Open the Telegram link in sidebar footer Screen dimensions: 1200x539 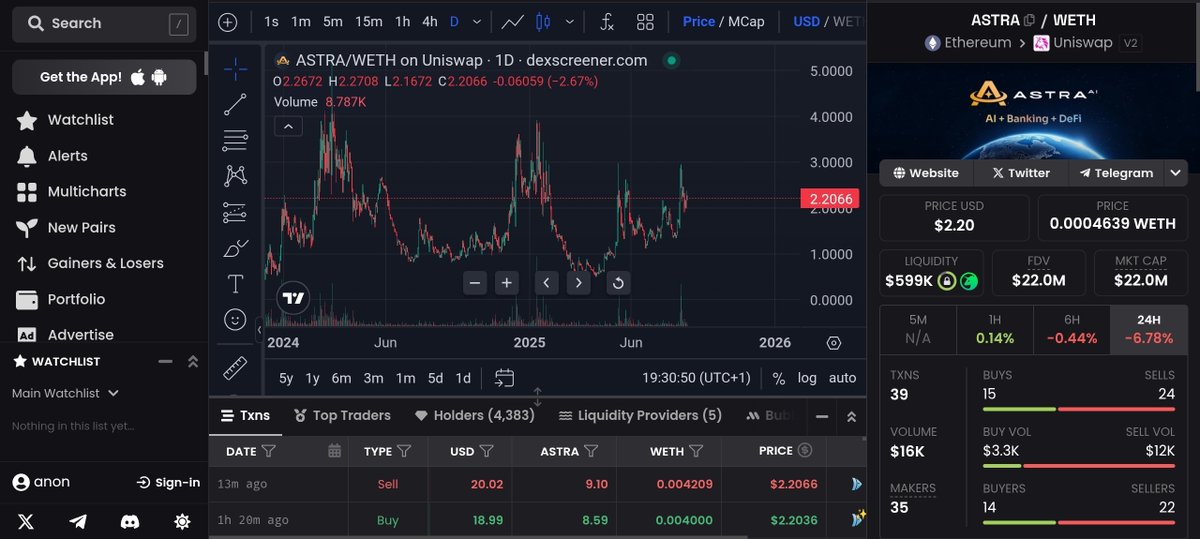78,522
